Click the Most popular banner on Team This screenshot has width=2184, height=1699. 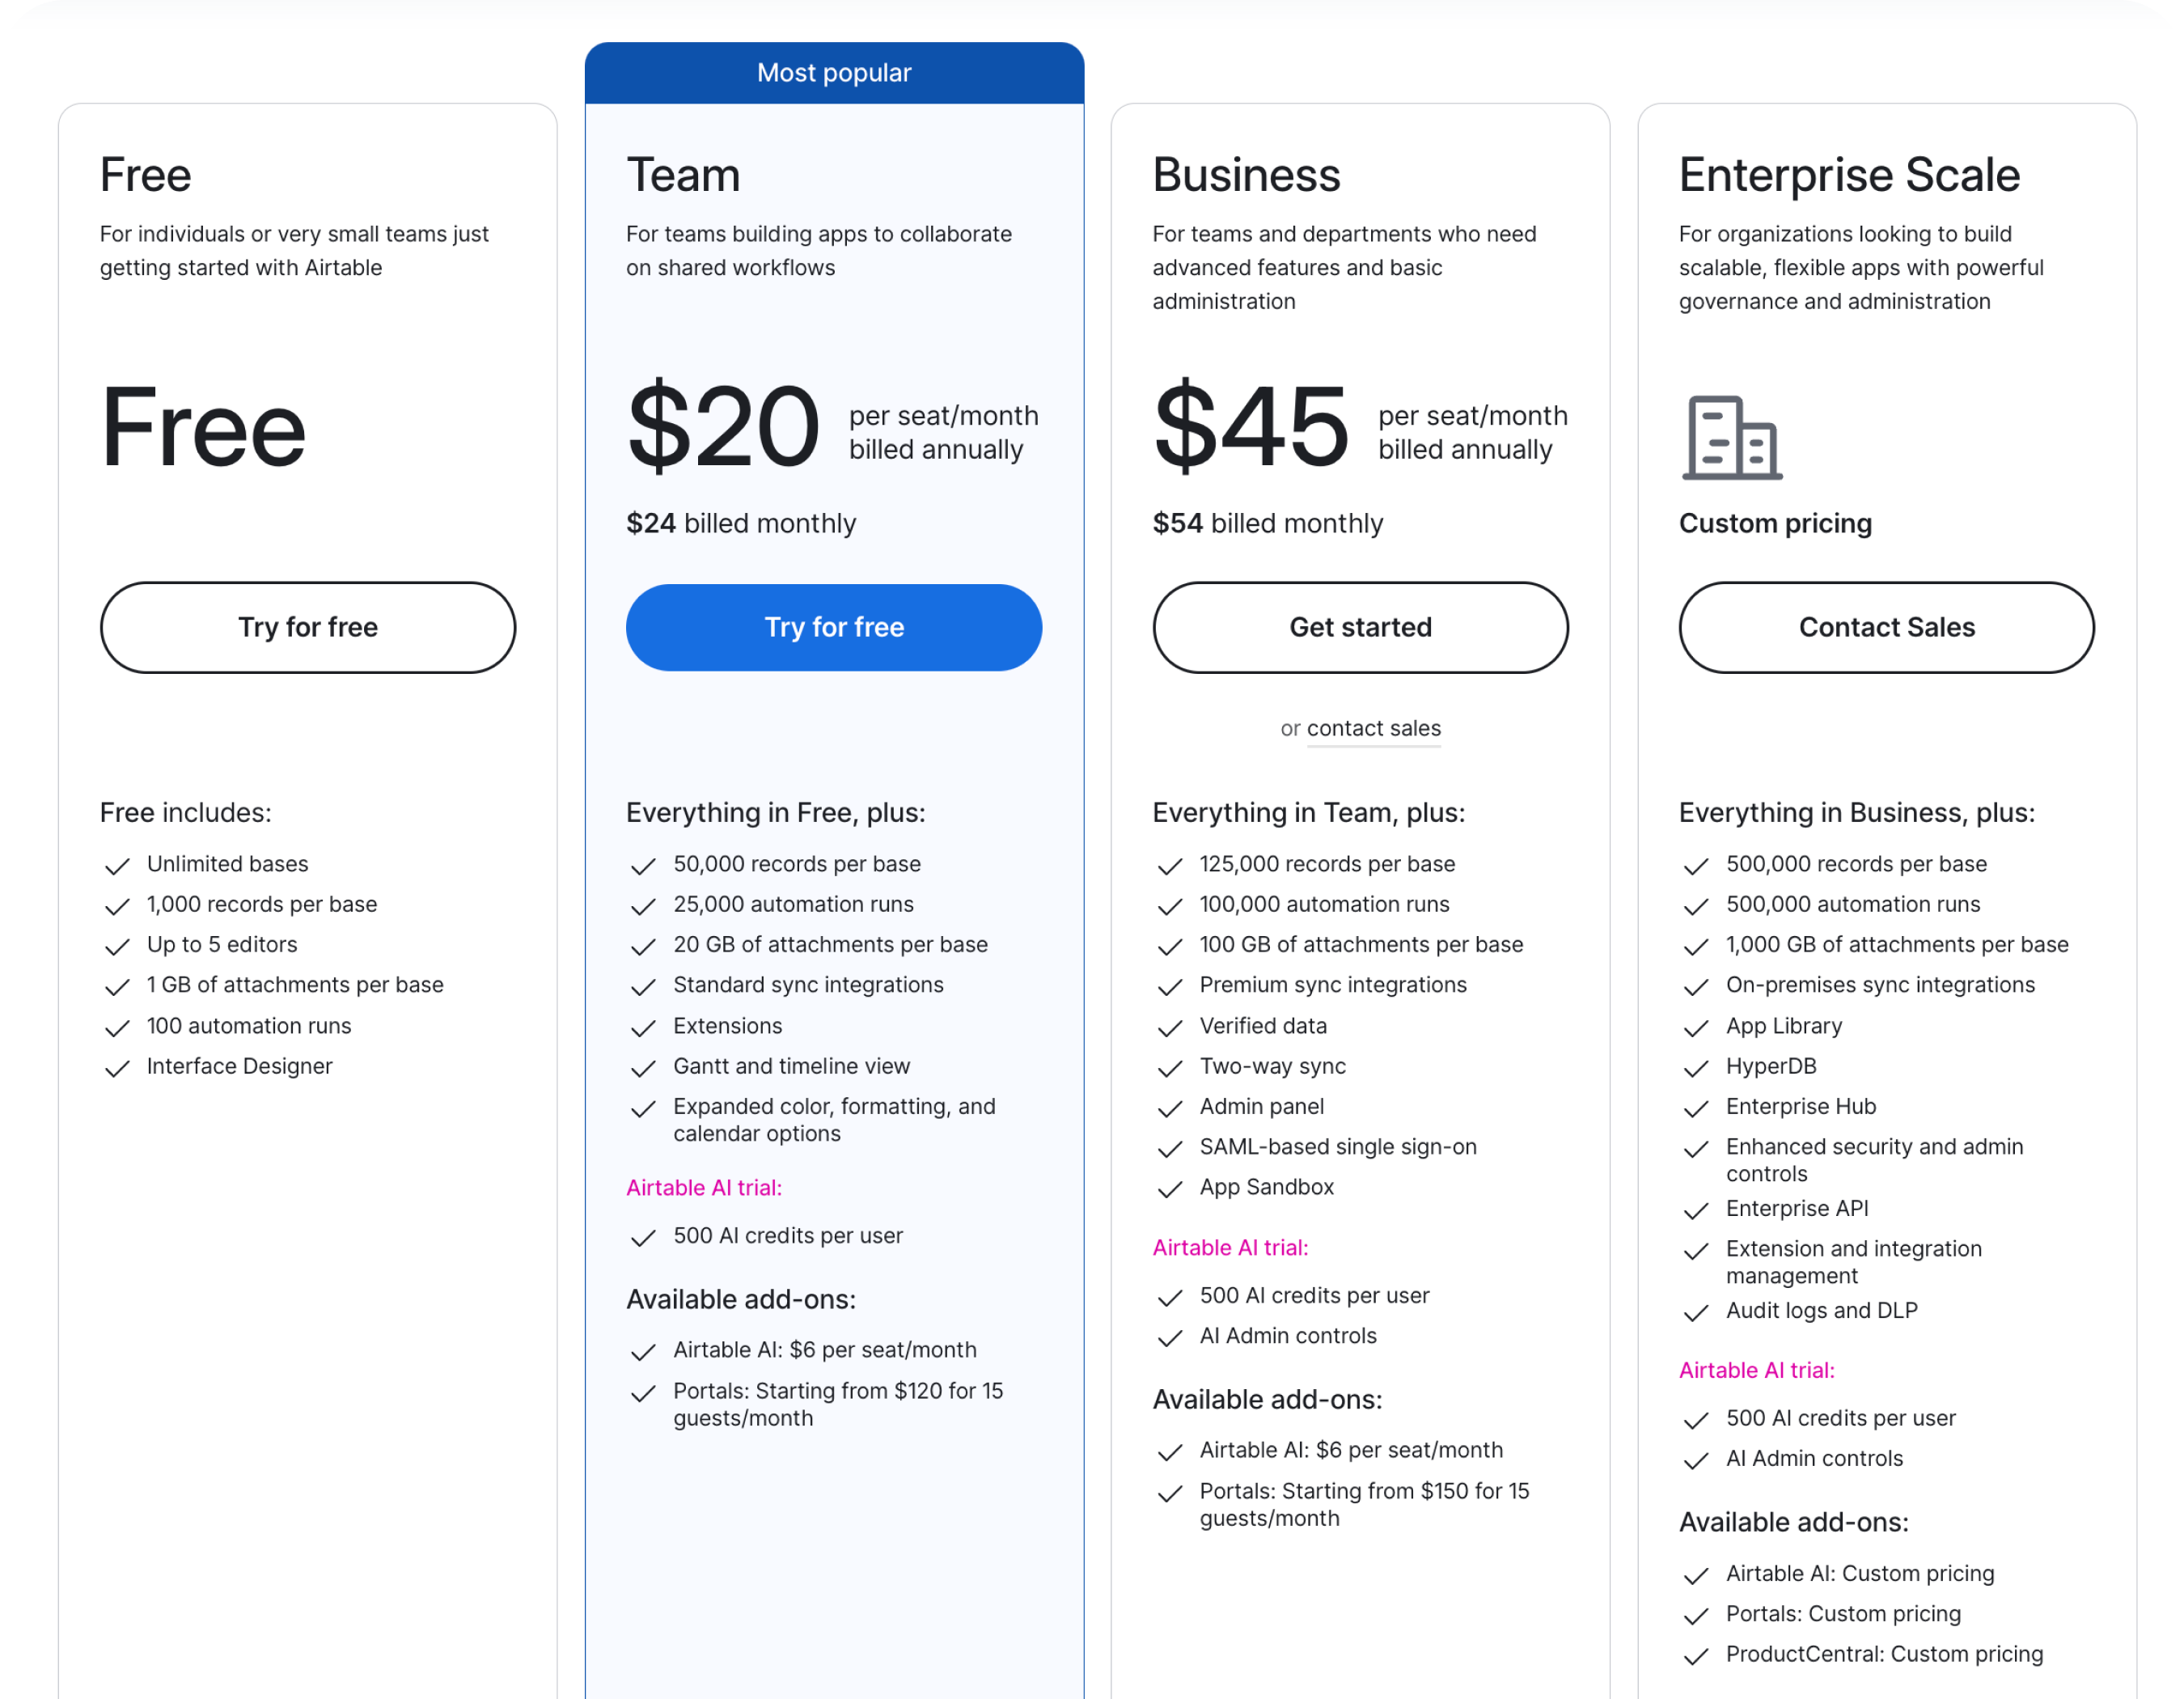[x=834, y=72]
